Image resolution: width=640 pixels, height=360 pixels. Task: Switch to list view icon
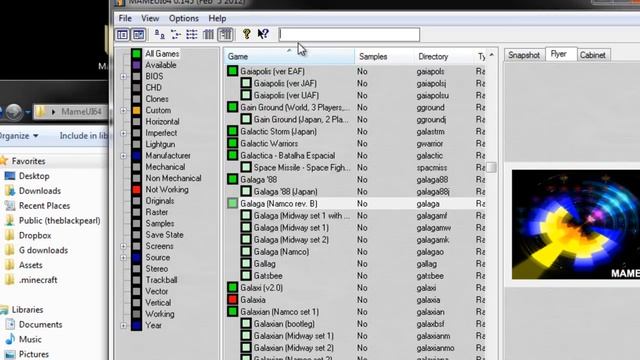click(x=192, y=35)
